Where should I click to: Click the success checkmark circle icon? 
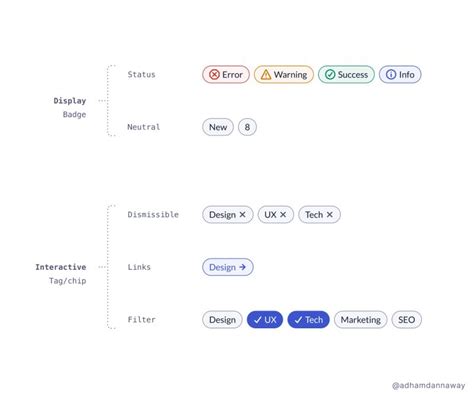click(x=330, y=74)
